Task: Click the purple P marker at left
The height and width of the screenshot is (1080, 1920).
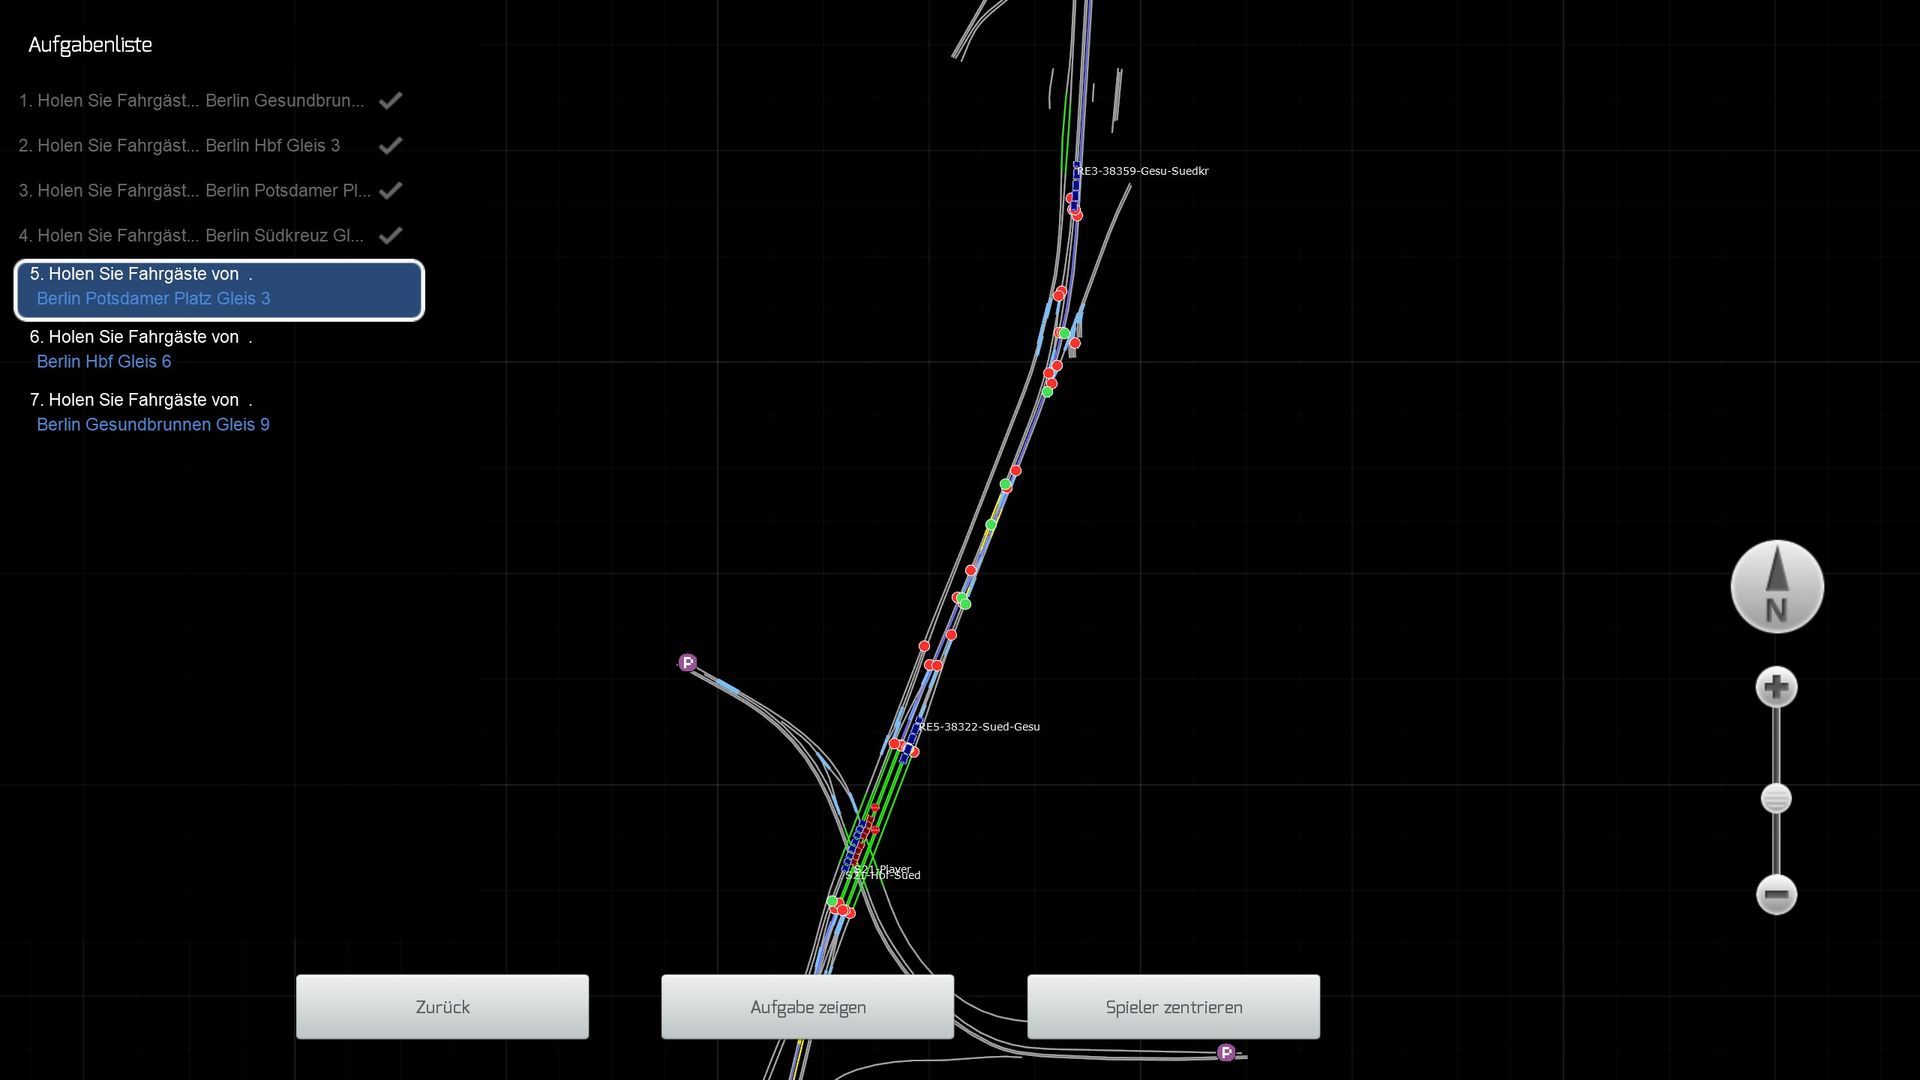Action: click(687, 663)
